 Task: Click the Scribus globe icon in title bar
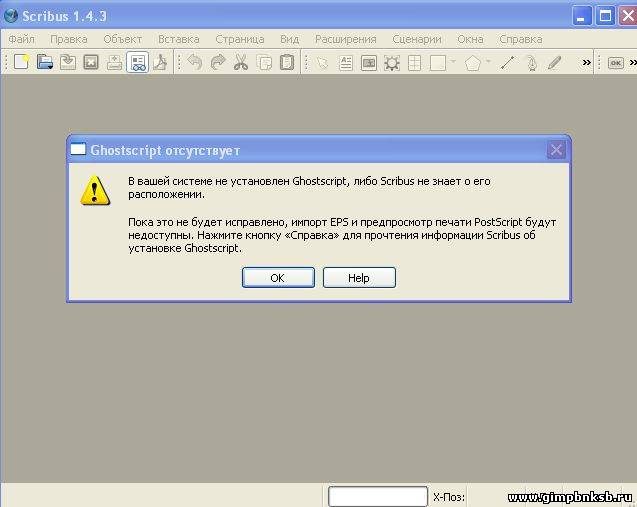pyautogui.click(x=11, y=16)
